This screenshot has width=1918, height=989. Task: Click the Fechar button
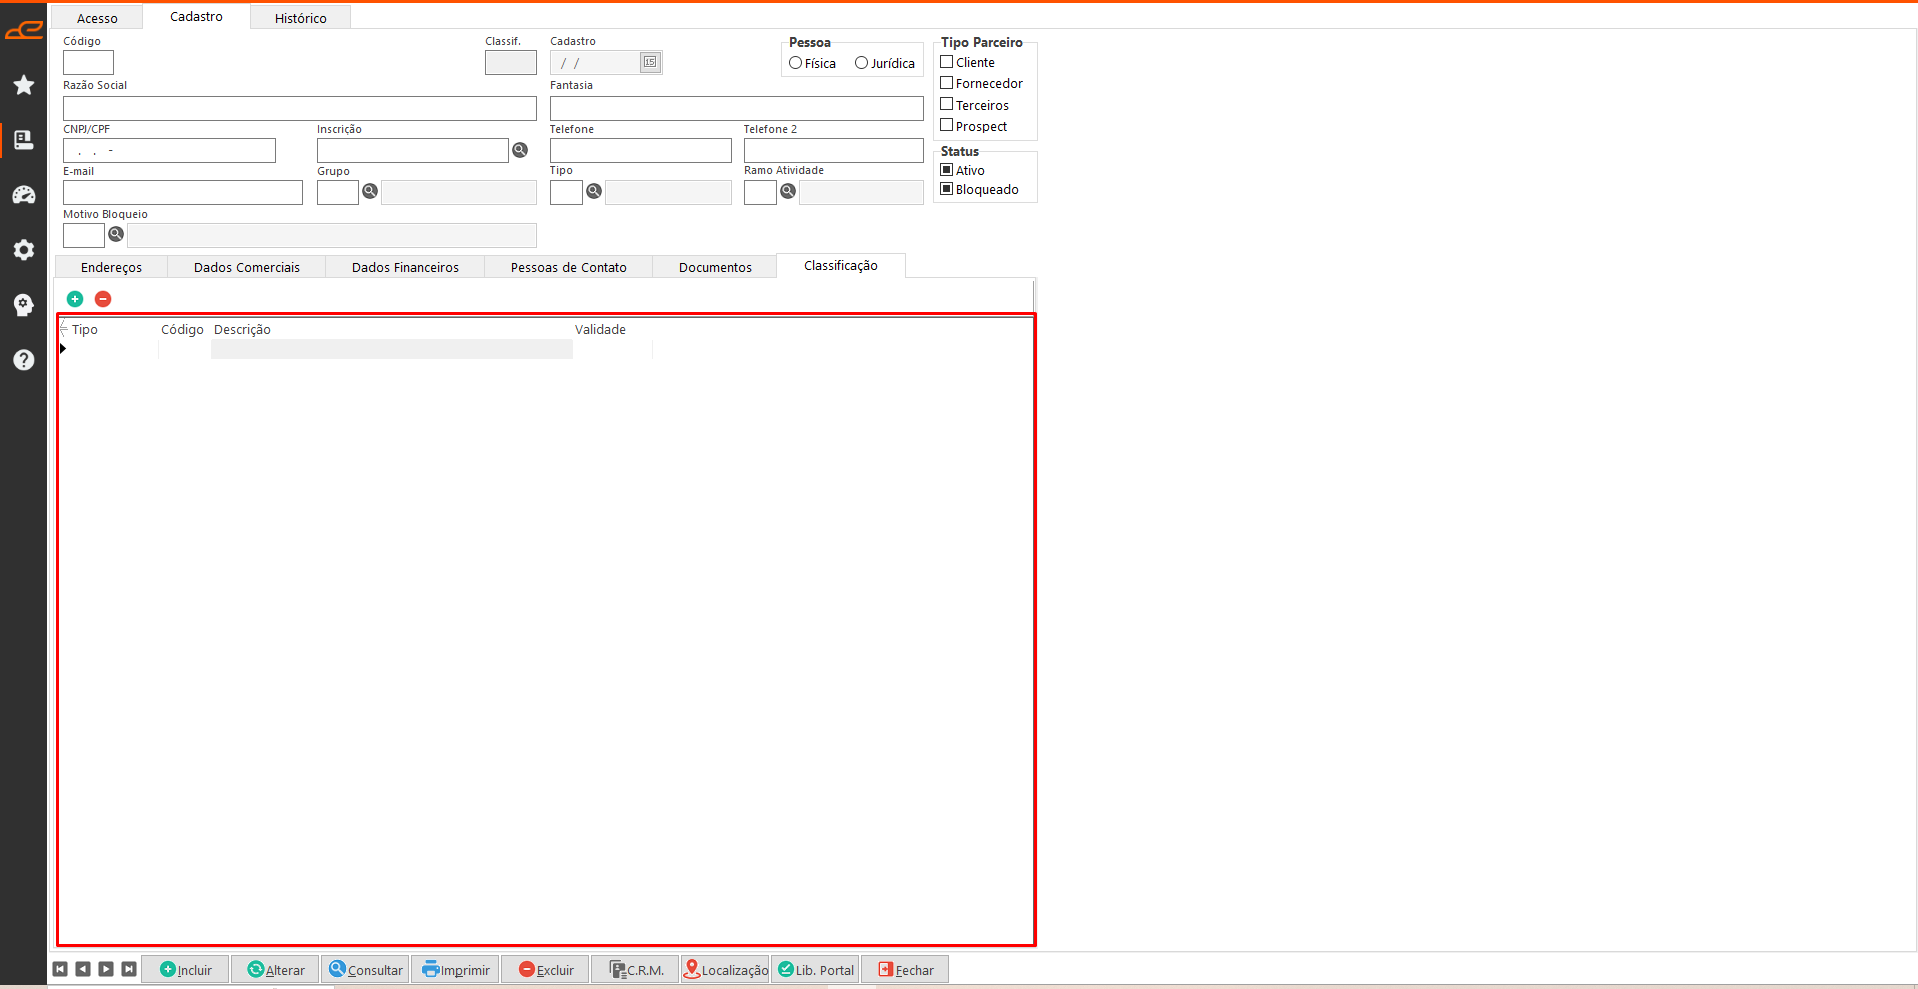pos(905,970)
